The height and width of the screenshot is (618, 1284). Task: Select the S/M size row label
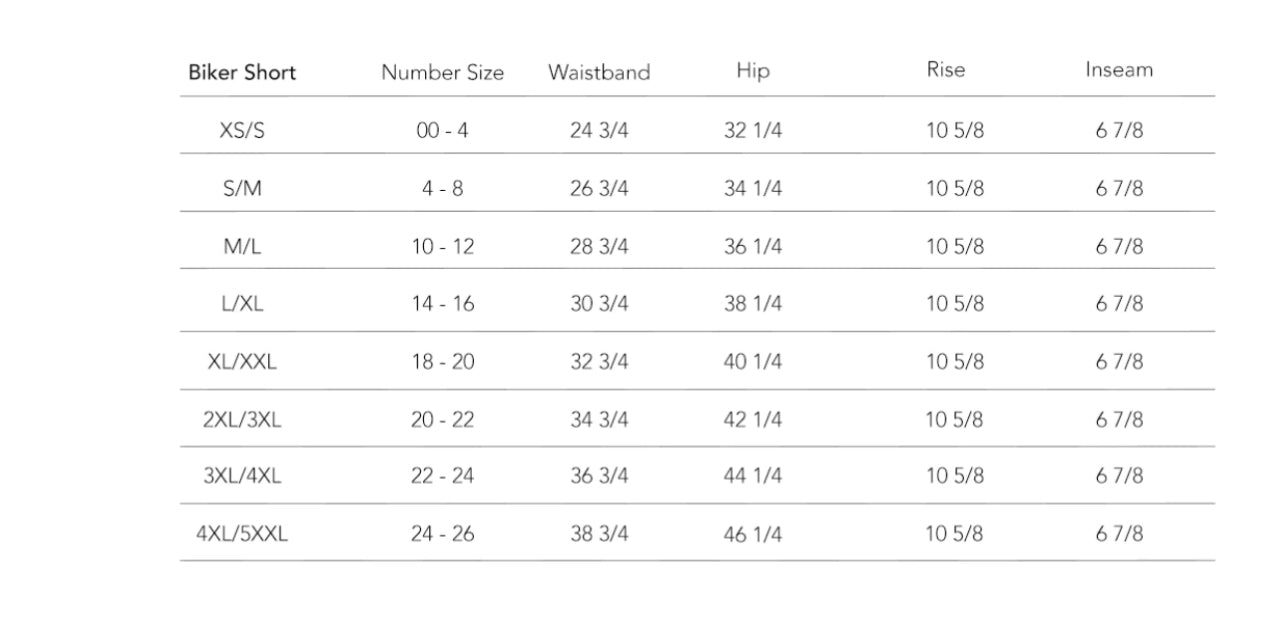[x=242, y=189]
